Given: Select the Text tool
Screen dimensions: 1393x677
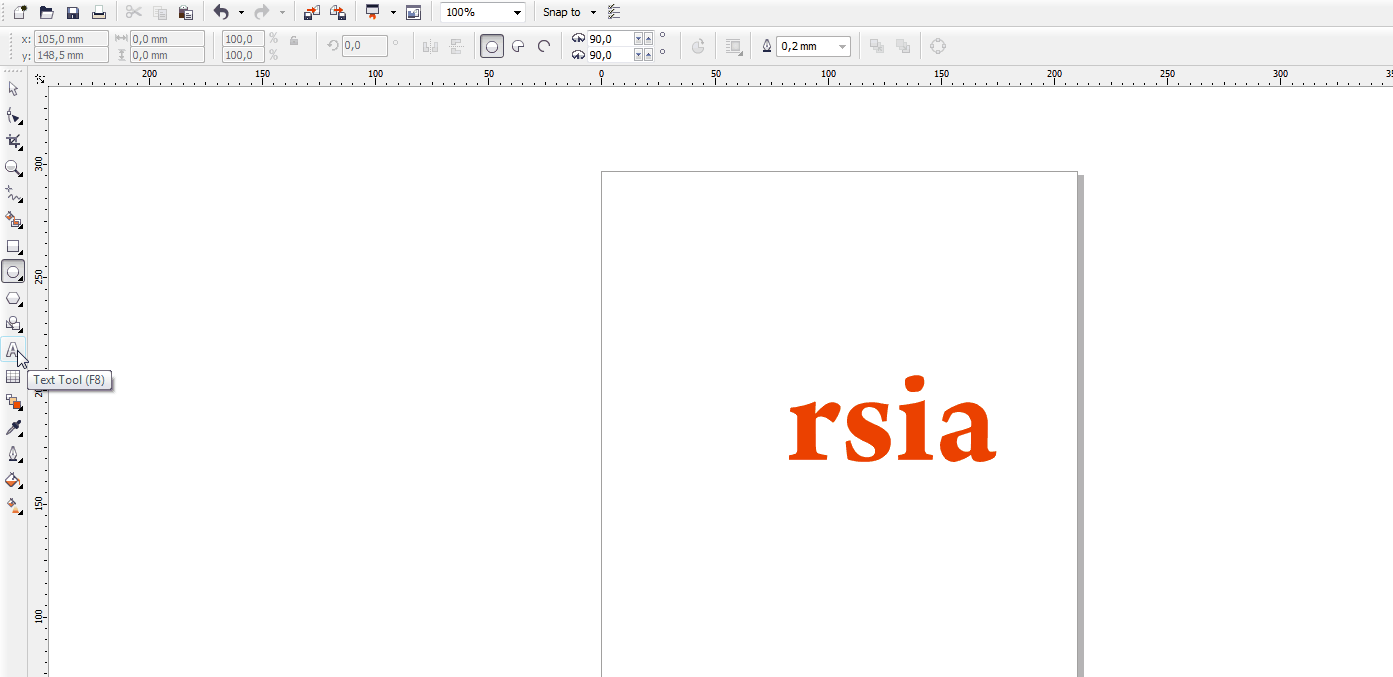Looking at the screenshot, I should (x=13, y=350).
